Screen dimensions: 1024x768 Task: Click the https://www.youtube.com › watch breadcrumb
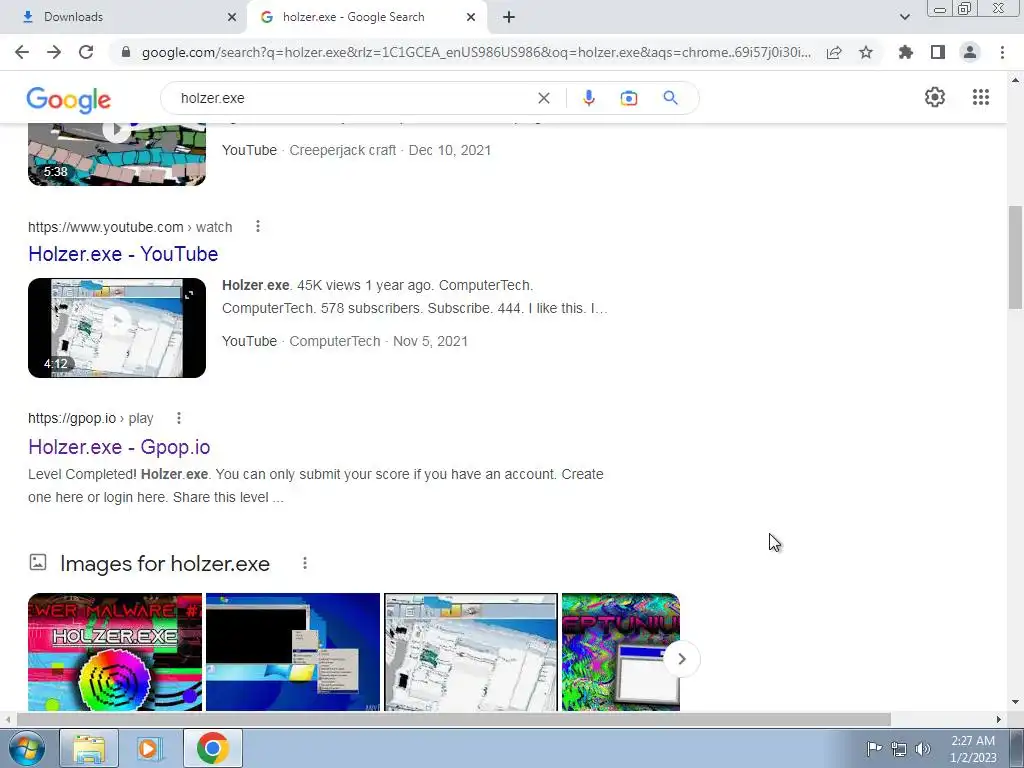[x=130, y=227]
